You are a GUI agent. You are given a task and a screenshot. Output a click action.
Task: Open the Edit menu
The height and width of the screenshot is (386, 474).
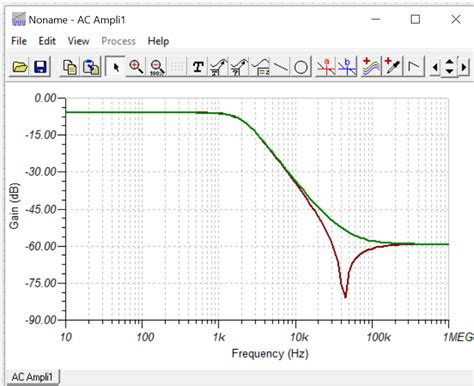[47, 41]
